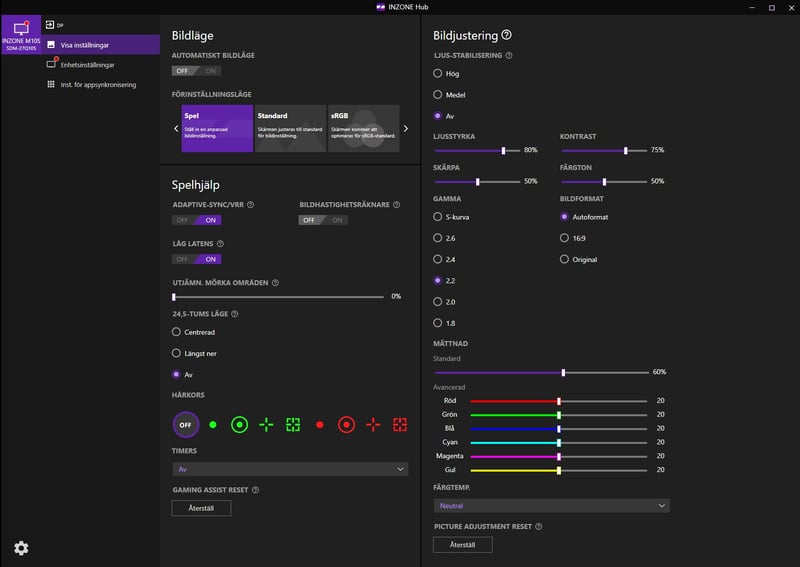Select gamma 2.4 radio button

tap(437, 259)
